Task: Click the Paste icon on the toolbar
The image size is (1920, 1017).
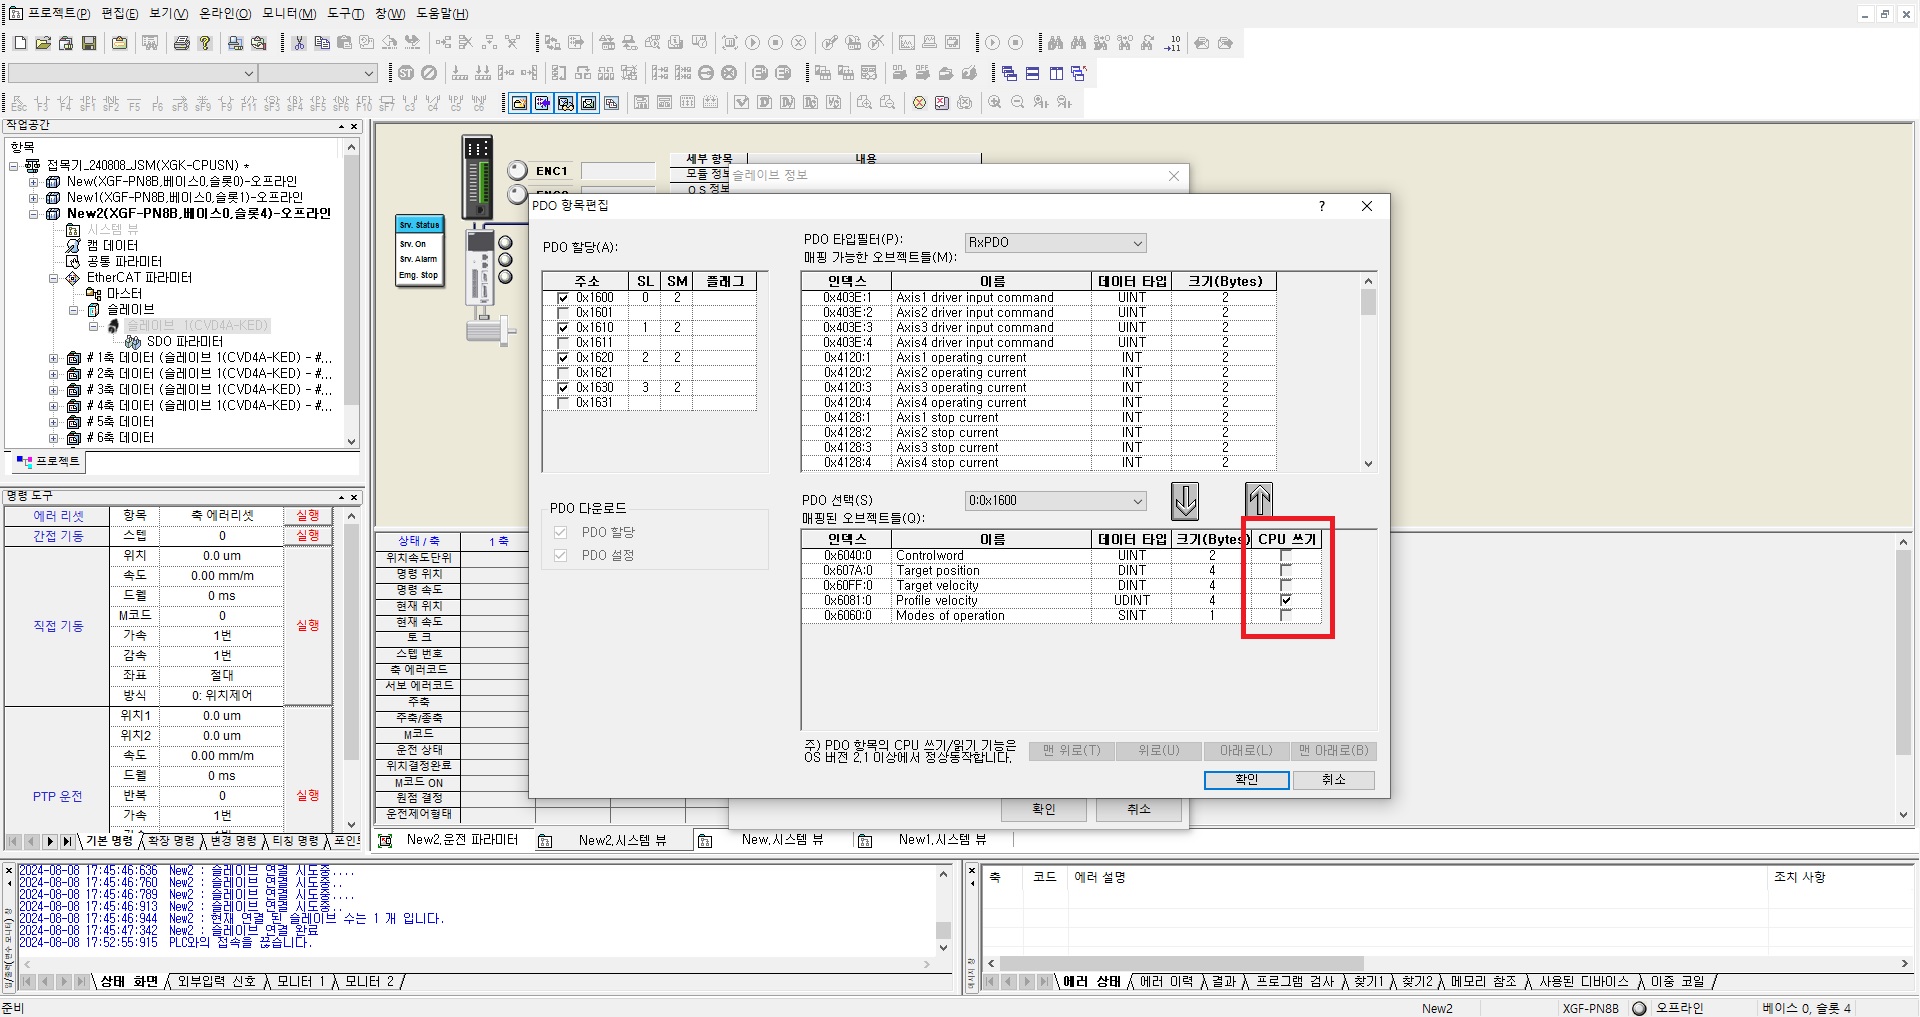Action: tap(344, 43)
